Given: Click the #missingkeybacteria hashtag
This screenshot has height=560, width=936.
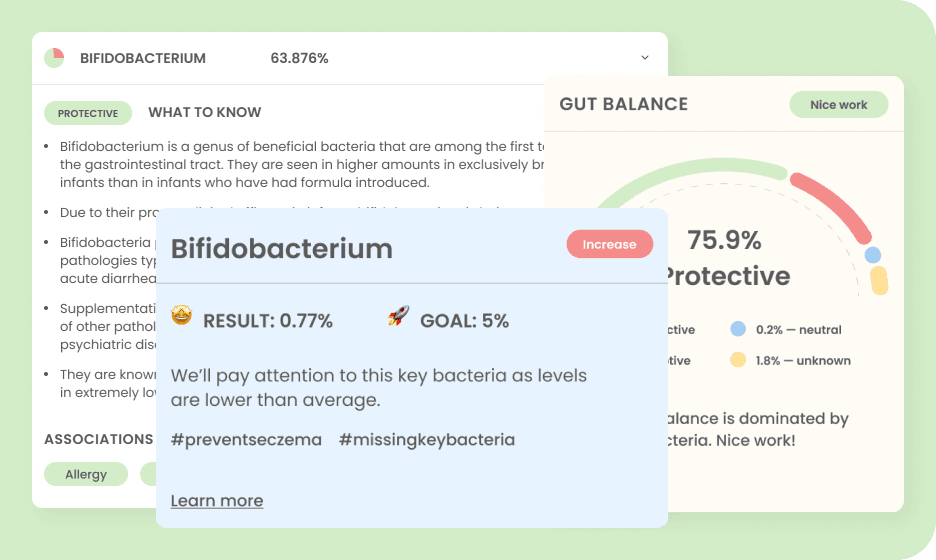Looking at the screenshot, I should coord(427,440).
